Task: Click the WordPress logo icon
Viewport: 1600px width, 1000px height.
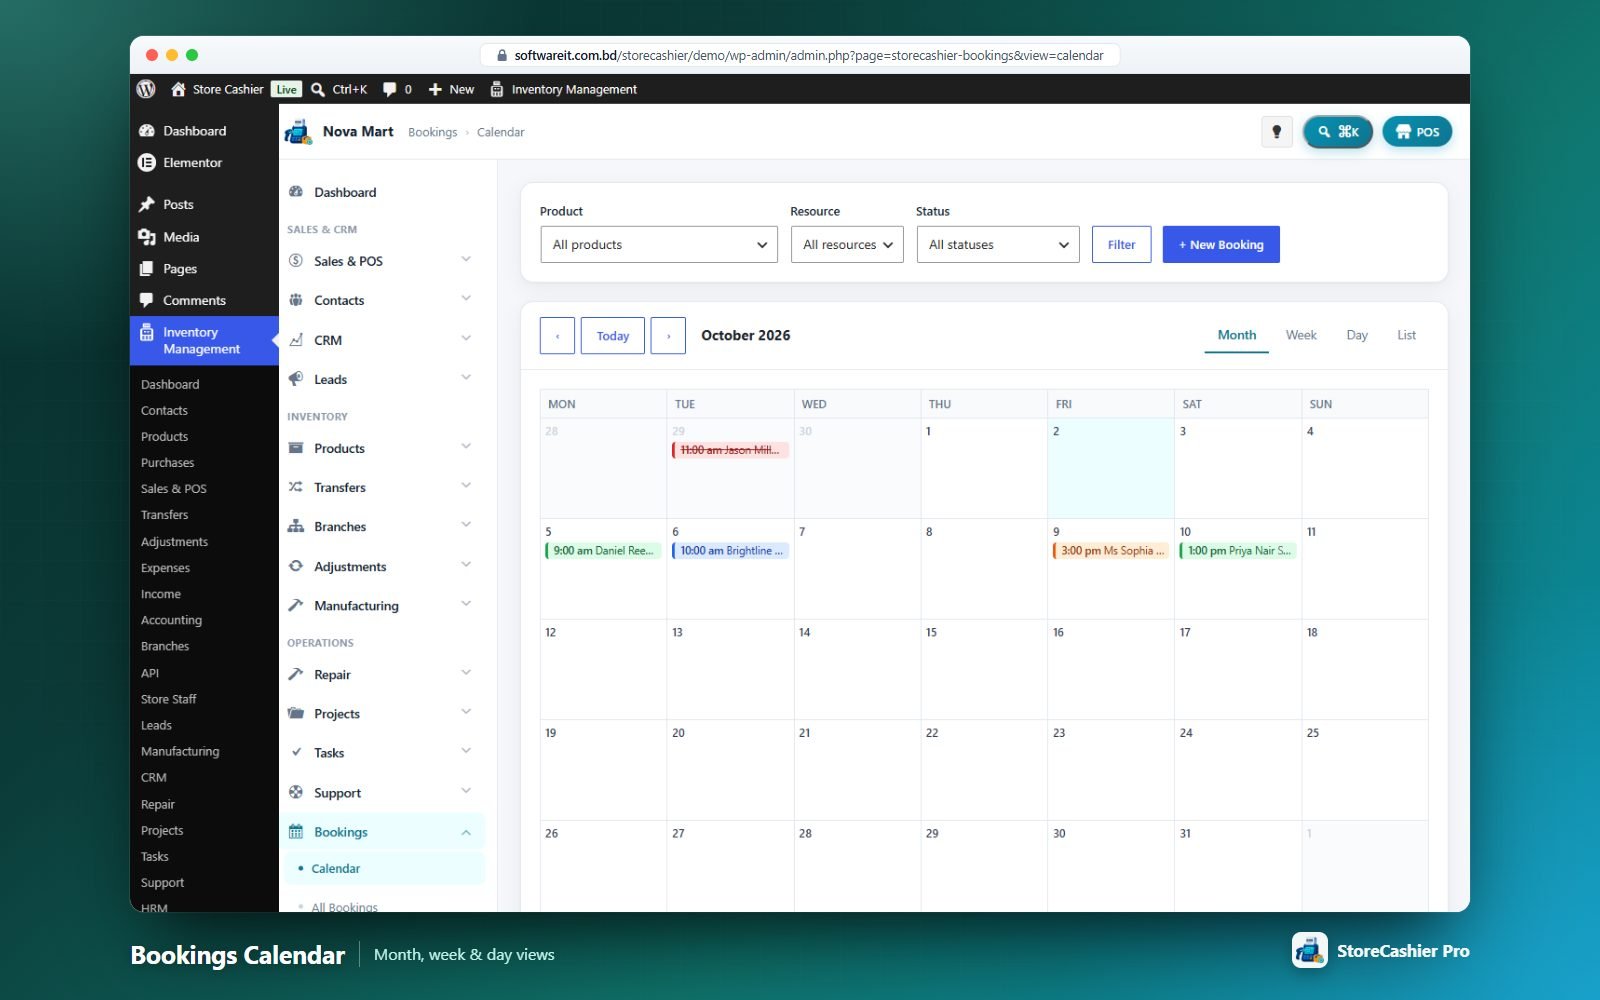Action: (146, 89)
